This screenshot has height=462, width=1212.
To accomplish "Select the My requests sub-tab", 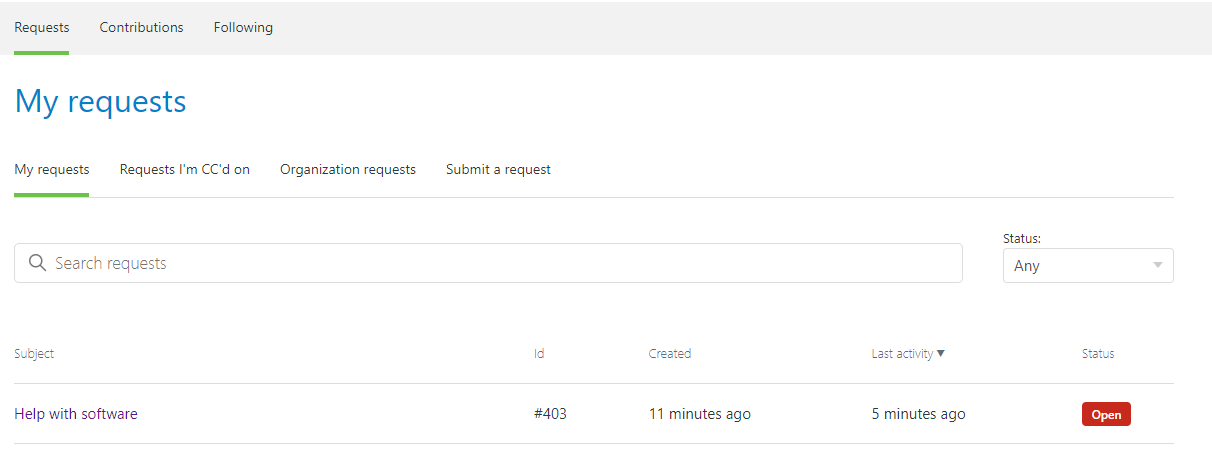I will click(52, 169).
